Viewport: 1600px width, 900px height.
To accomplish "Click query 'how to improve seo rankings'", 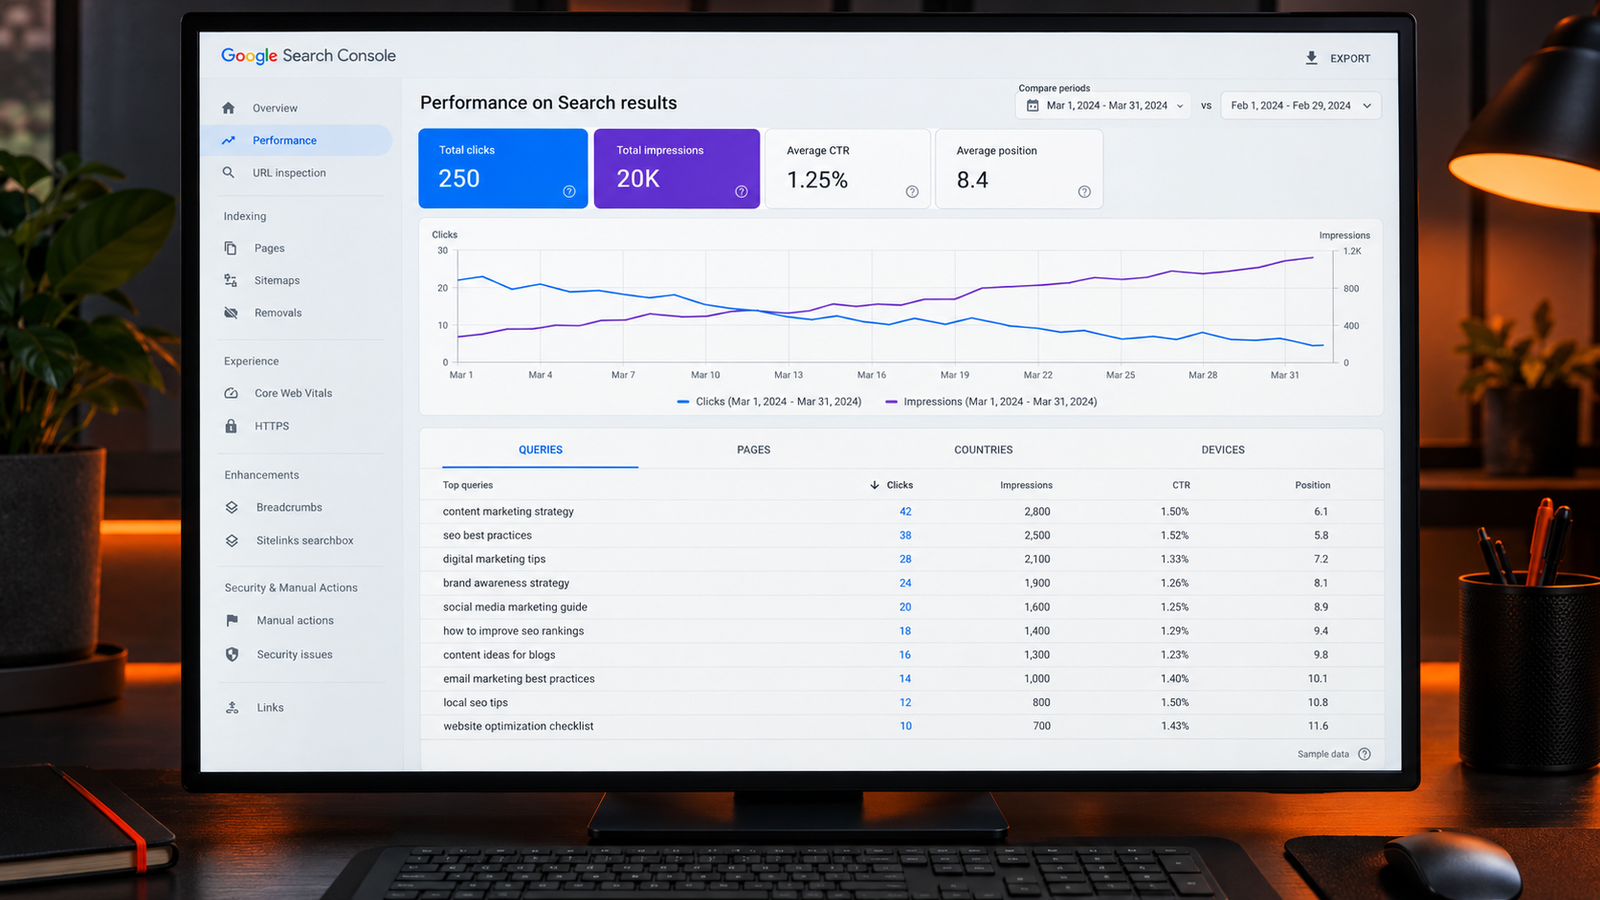I will [513, 631].
